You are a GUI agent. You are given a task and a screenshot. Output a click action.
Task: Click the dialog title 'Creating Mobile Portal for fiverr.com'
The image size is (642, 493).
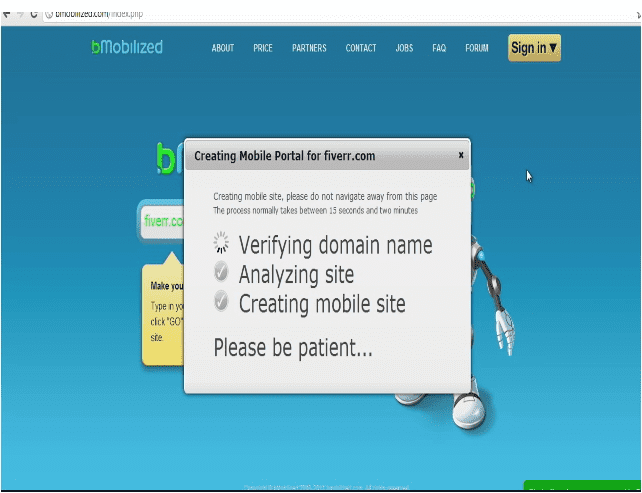285,156
